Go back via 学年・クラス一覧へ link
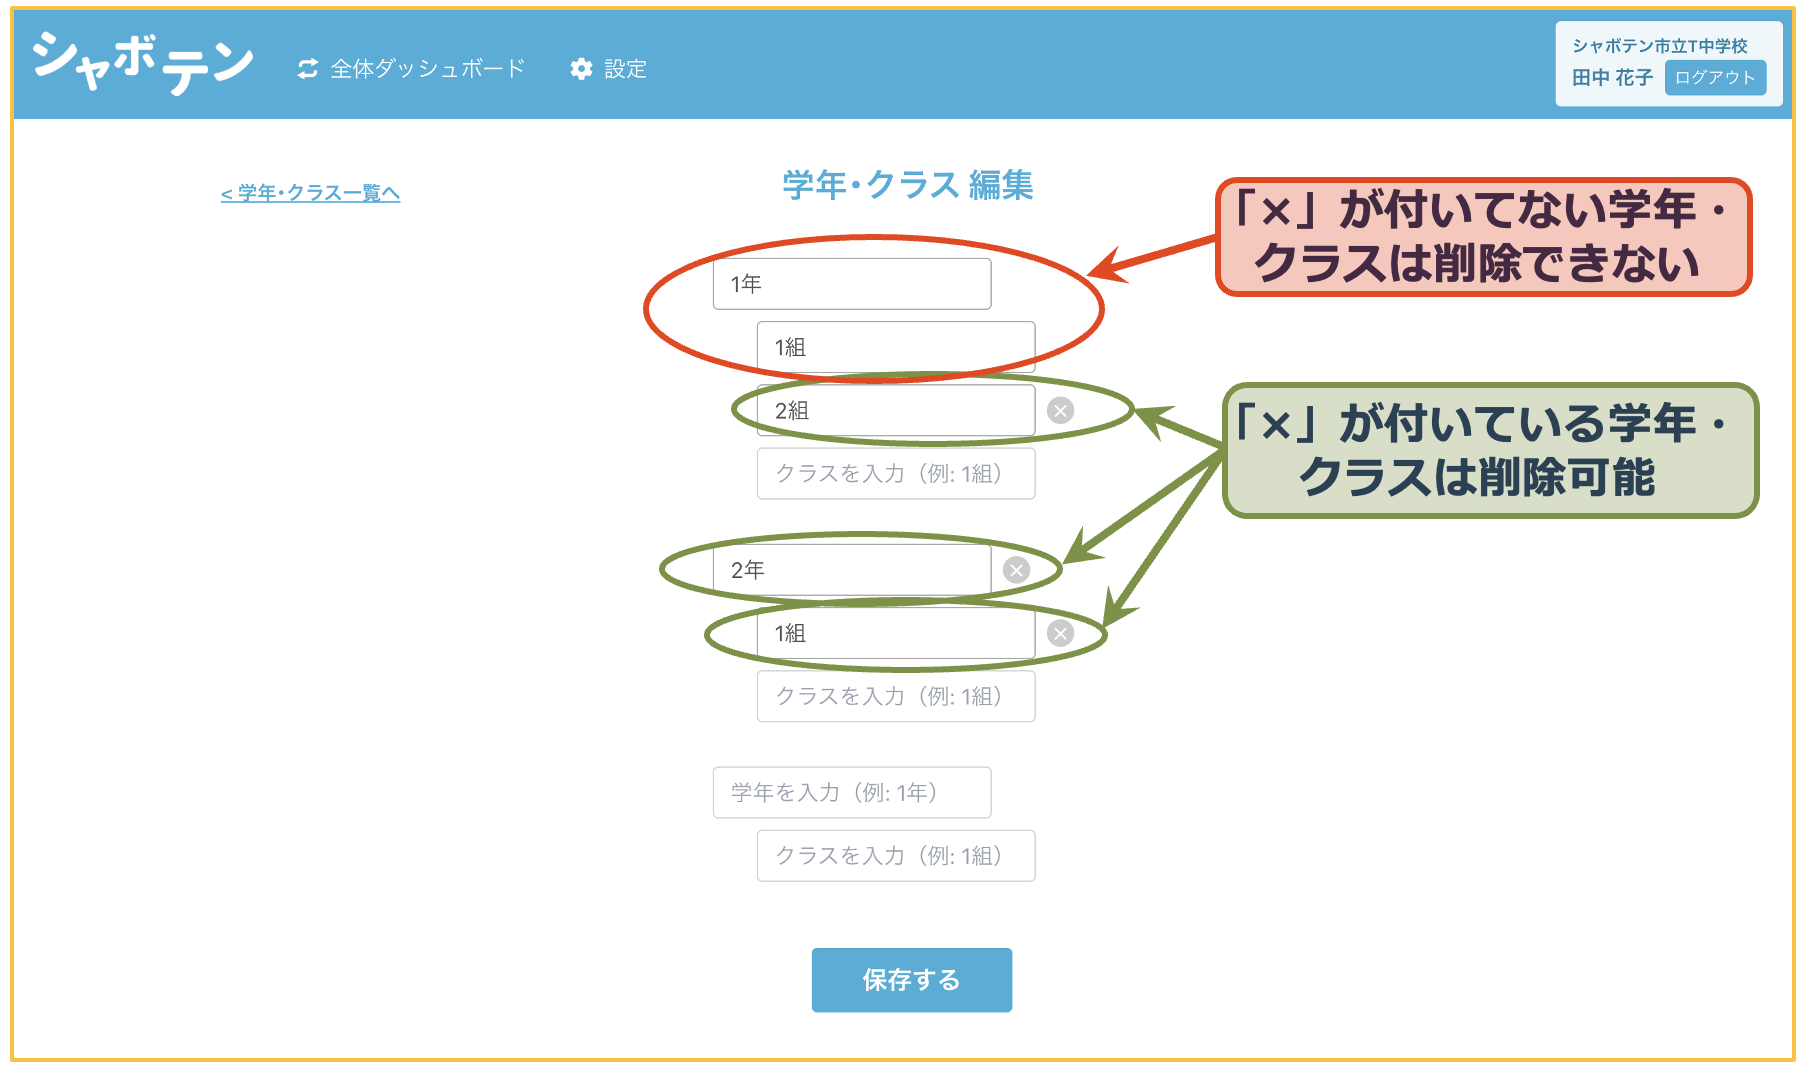This screenshot has height=1069, width=1802. [x=310, y=193]
